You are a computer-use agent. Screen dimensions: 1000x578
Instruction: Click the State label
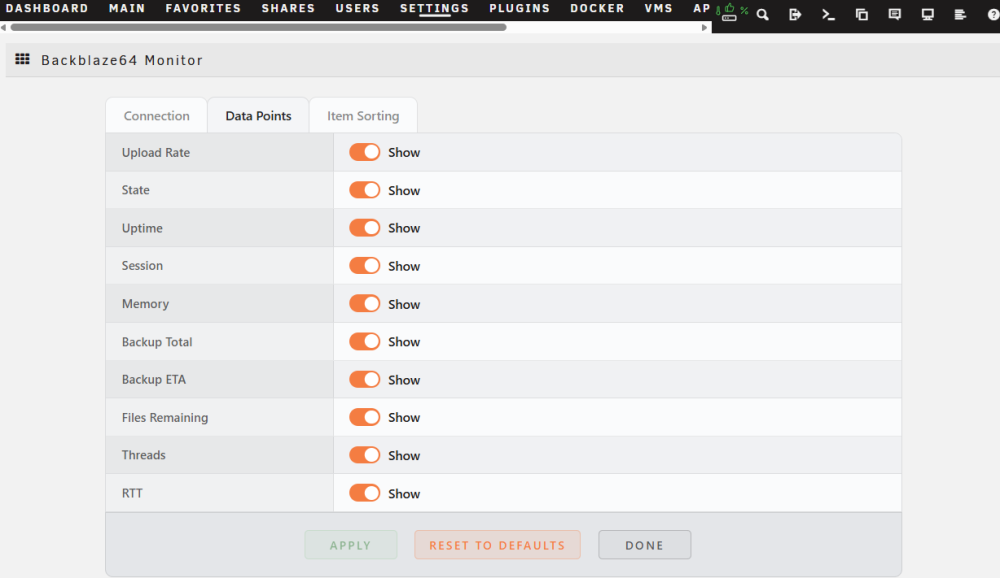(135, 190)
